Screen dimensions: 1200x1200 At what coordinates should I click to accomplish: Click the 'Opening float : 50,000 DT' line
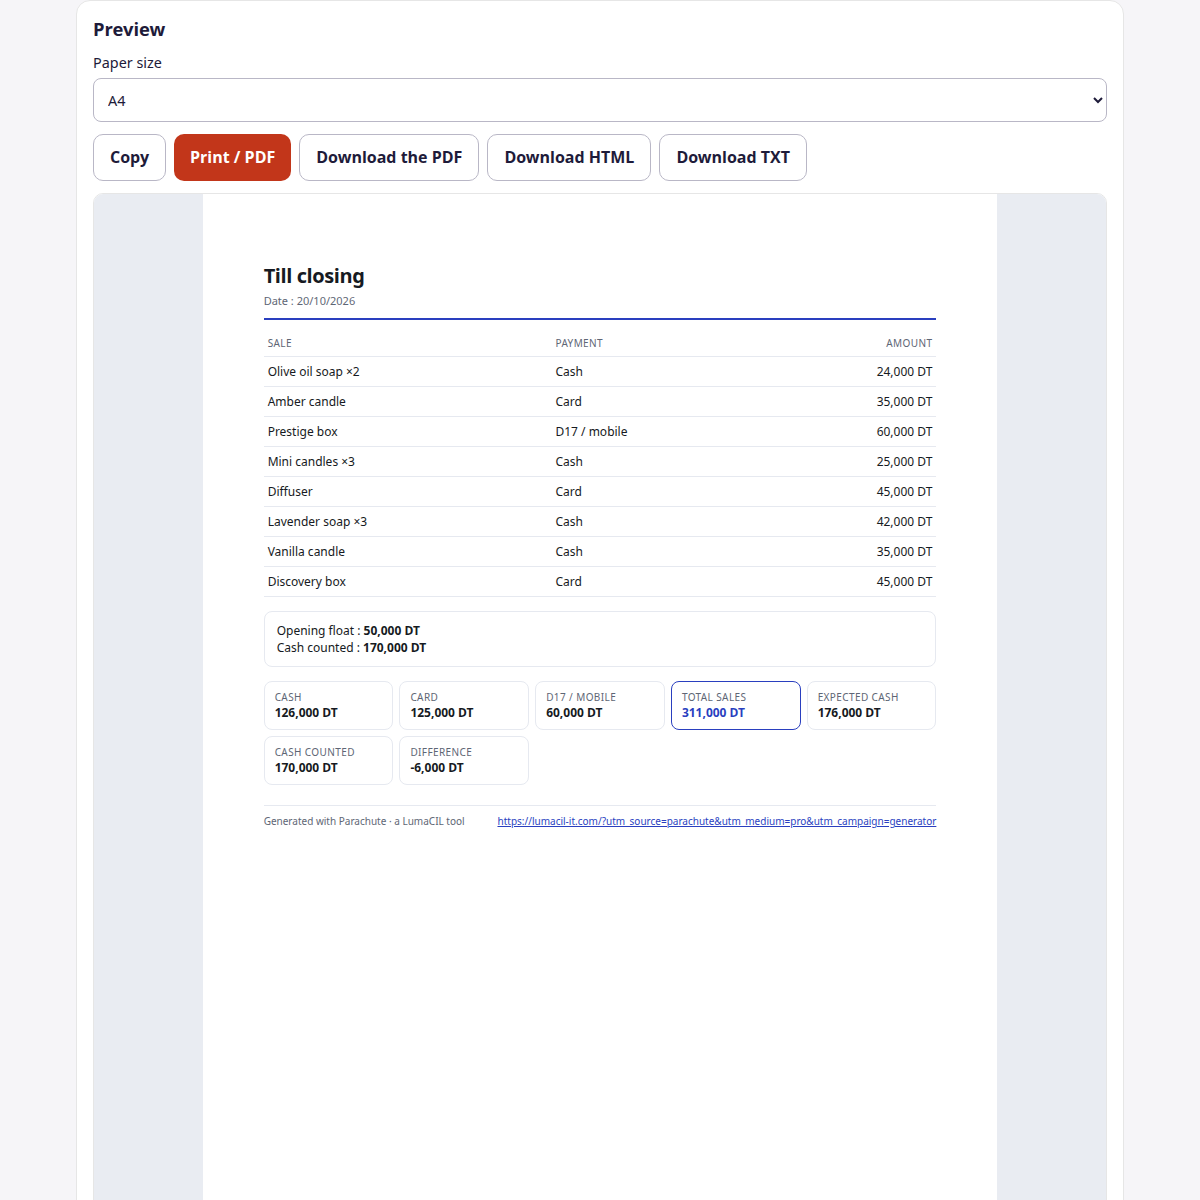click(348, 631)
